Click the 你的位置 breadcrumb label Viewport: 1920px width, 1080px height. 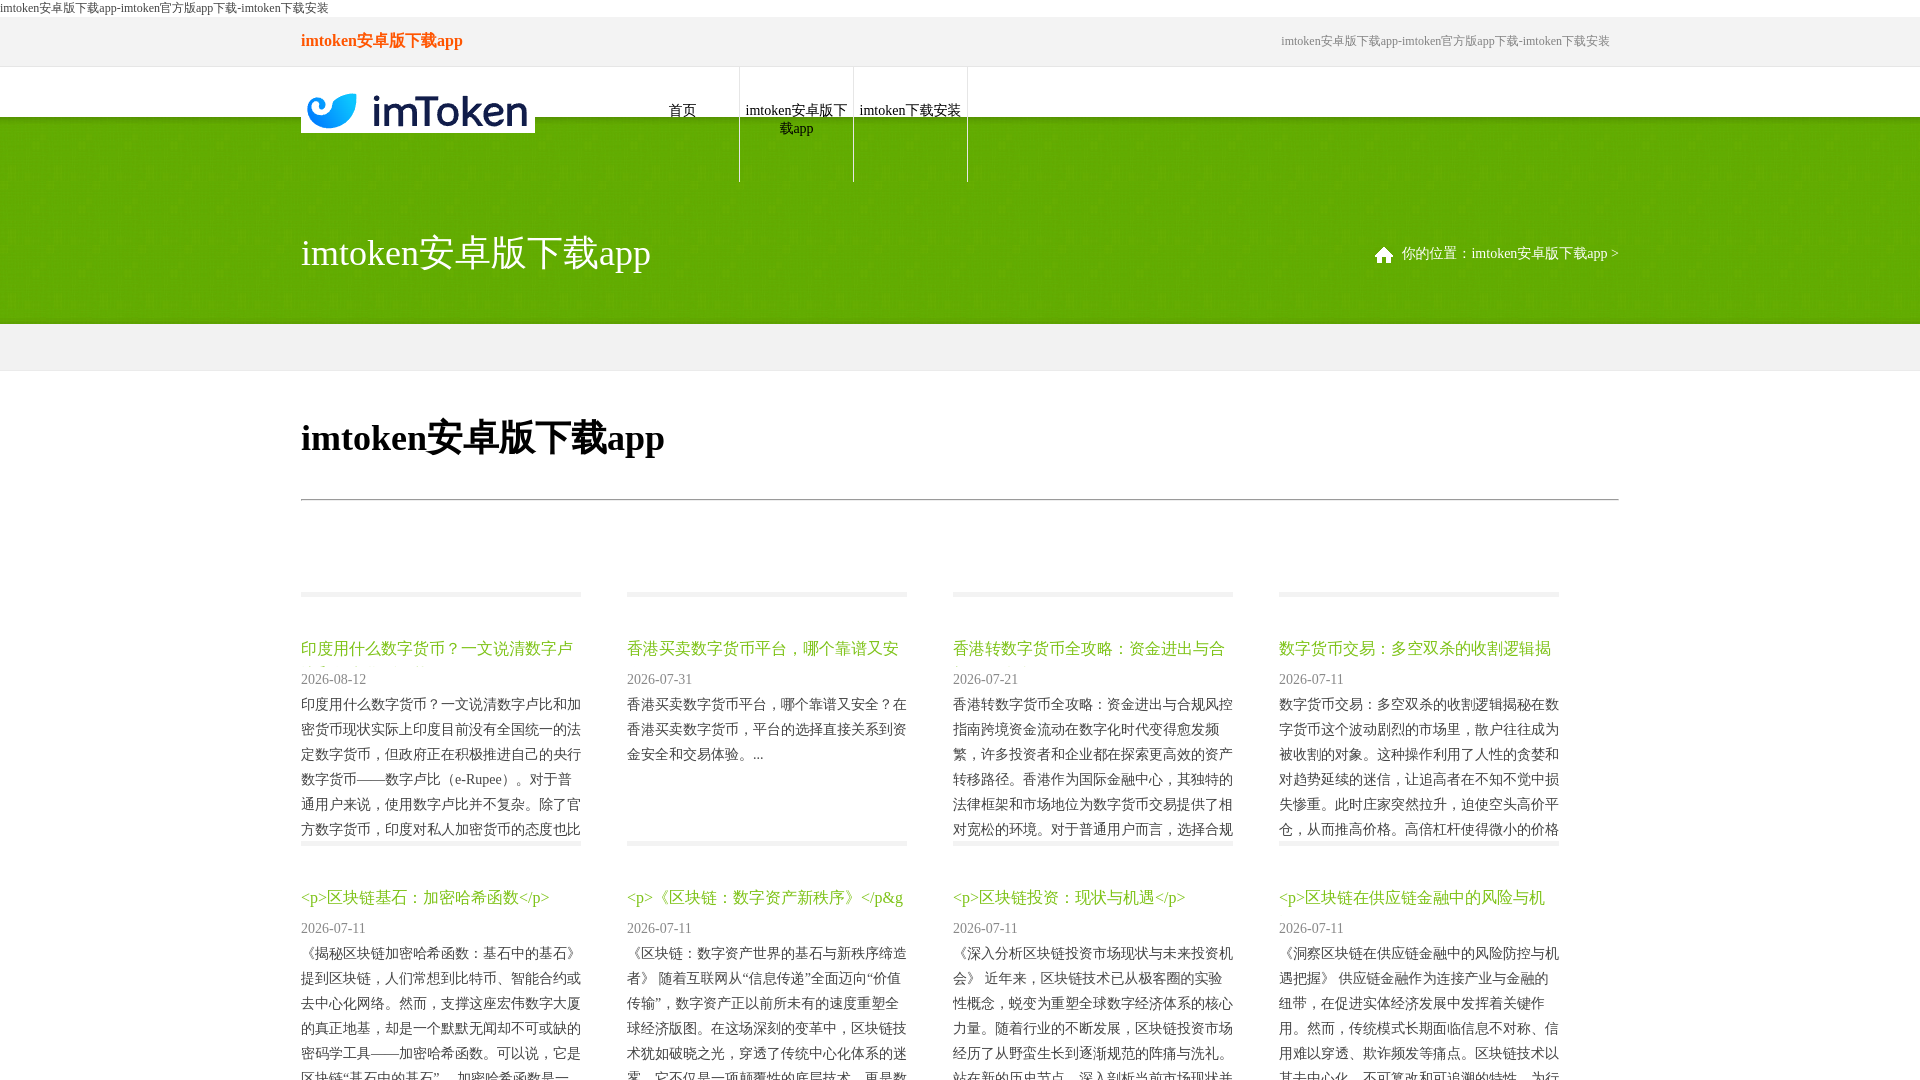pos(1436,254)
